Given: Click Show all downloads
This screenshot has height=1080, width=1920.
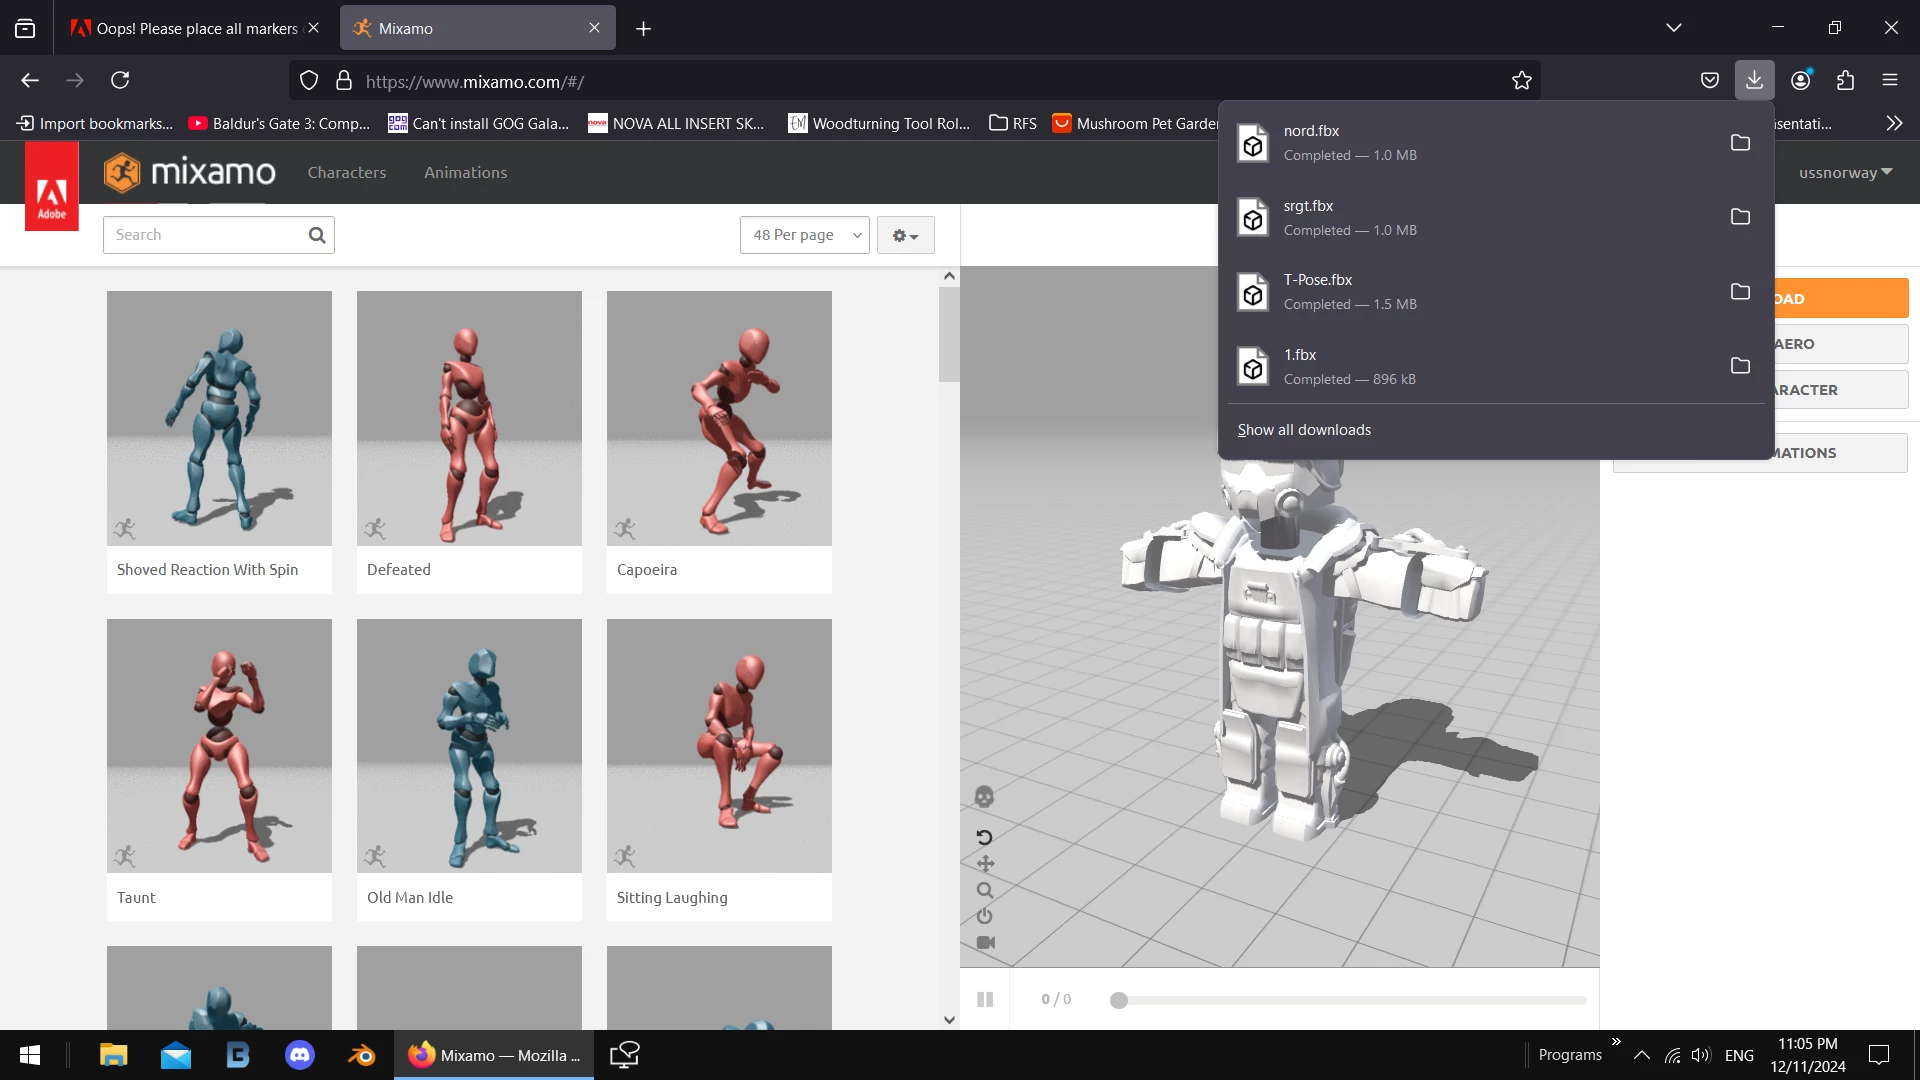Looking at the screenshot, I should coord(1304,430).
